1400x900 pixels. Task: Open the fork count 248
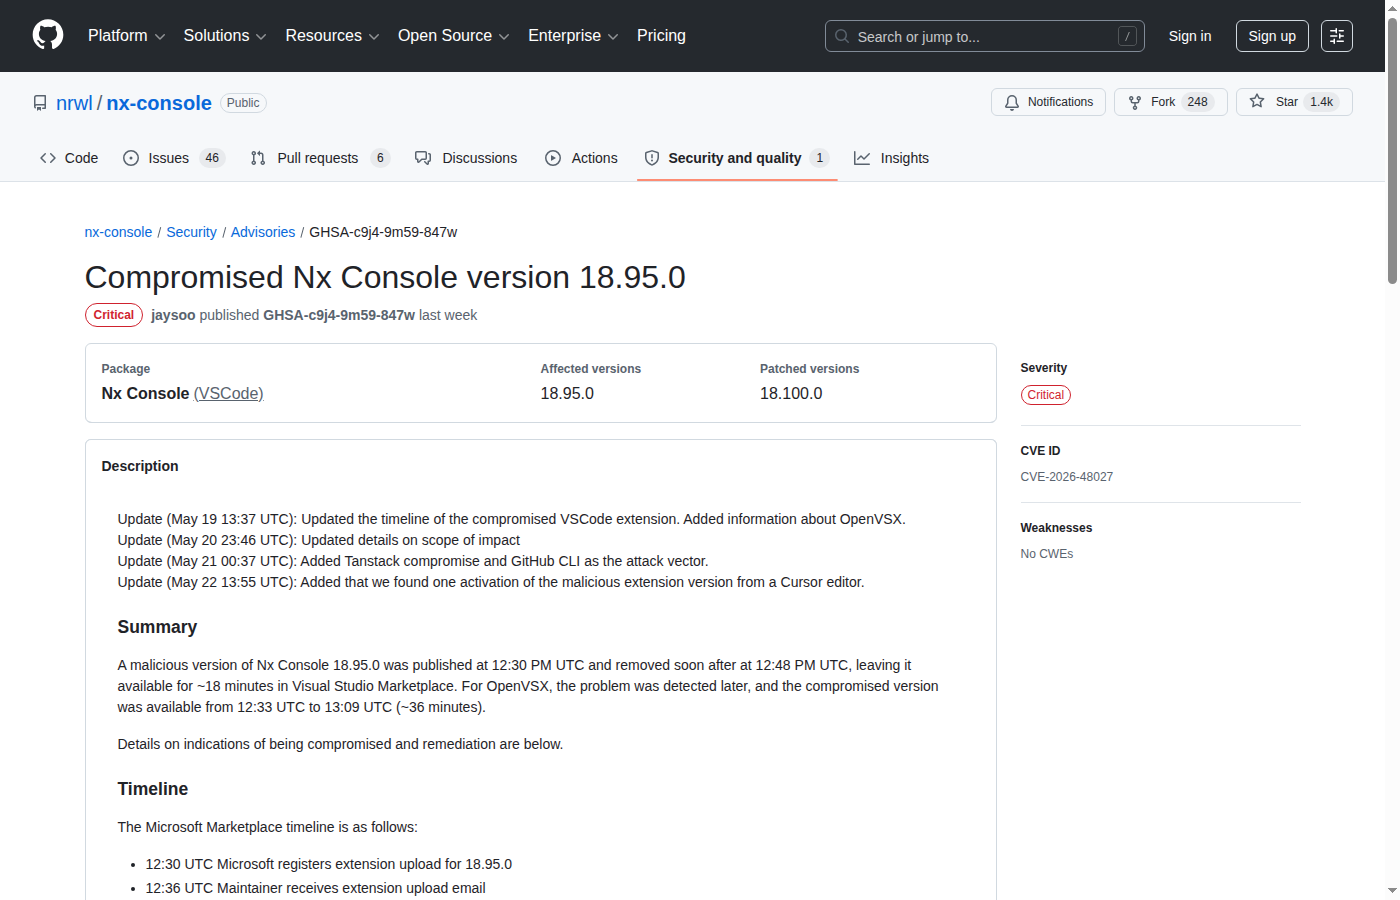1197,102
